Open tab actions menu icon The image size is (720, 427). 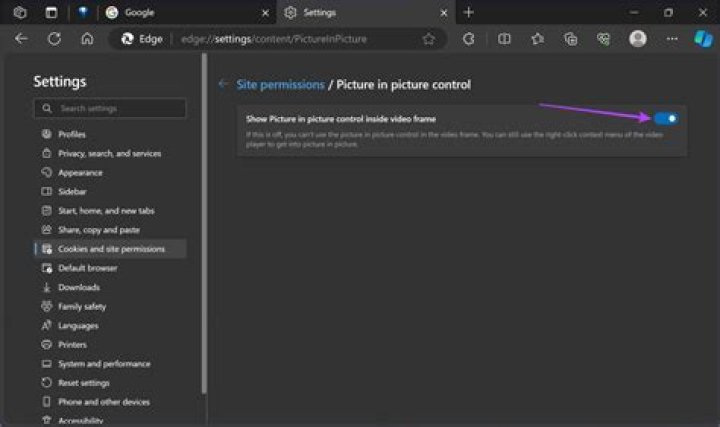tap(51, 12)
